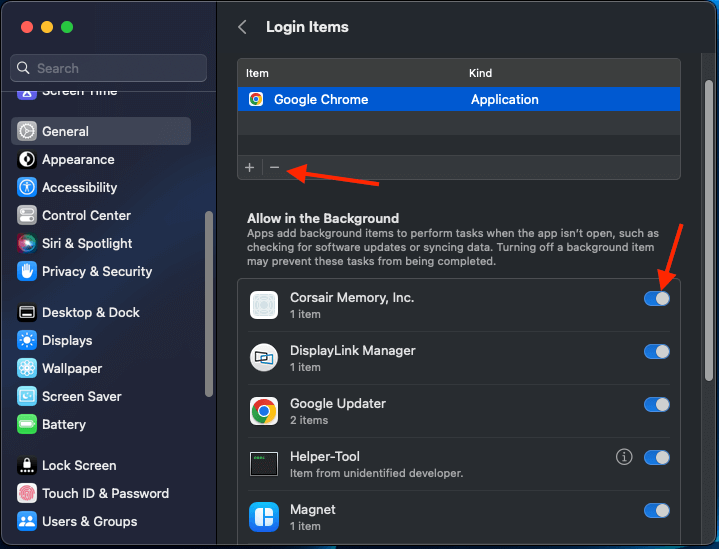Image resolution: width=719 pixels, height=549 pixels.
Task: Click 'Item from unidentified developer.' text
Action: 376,473
